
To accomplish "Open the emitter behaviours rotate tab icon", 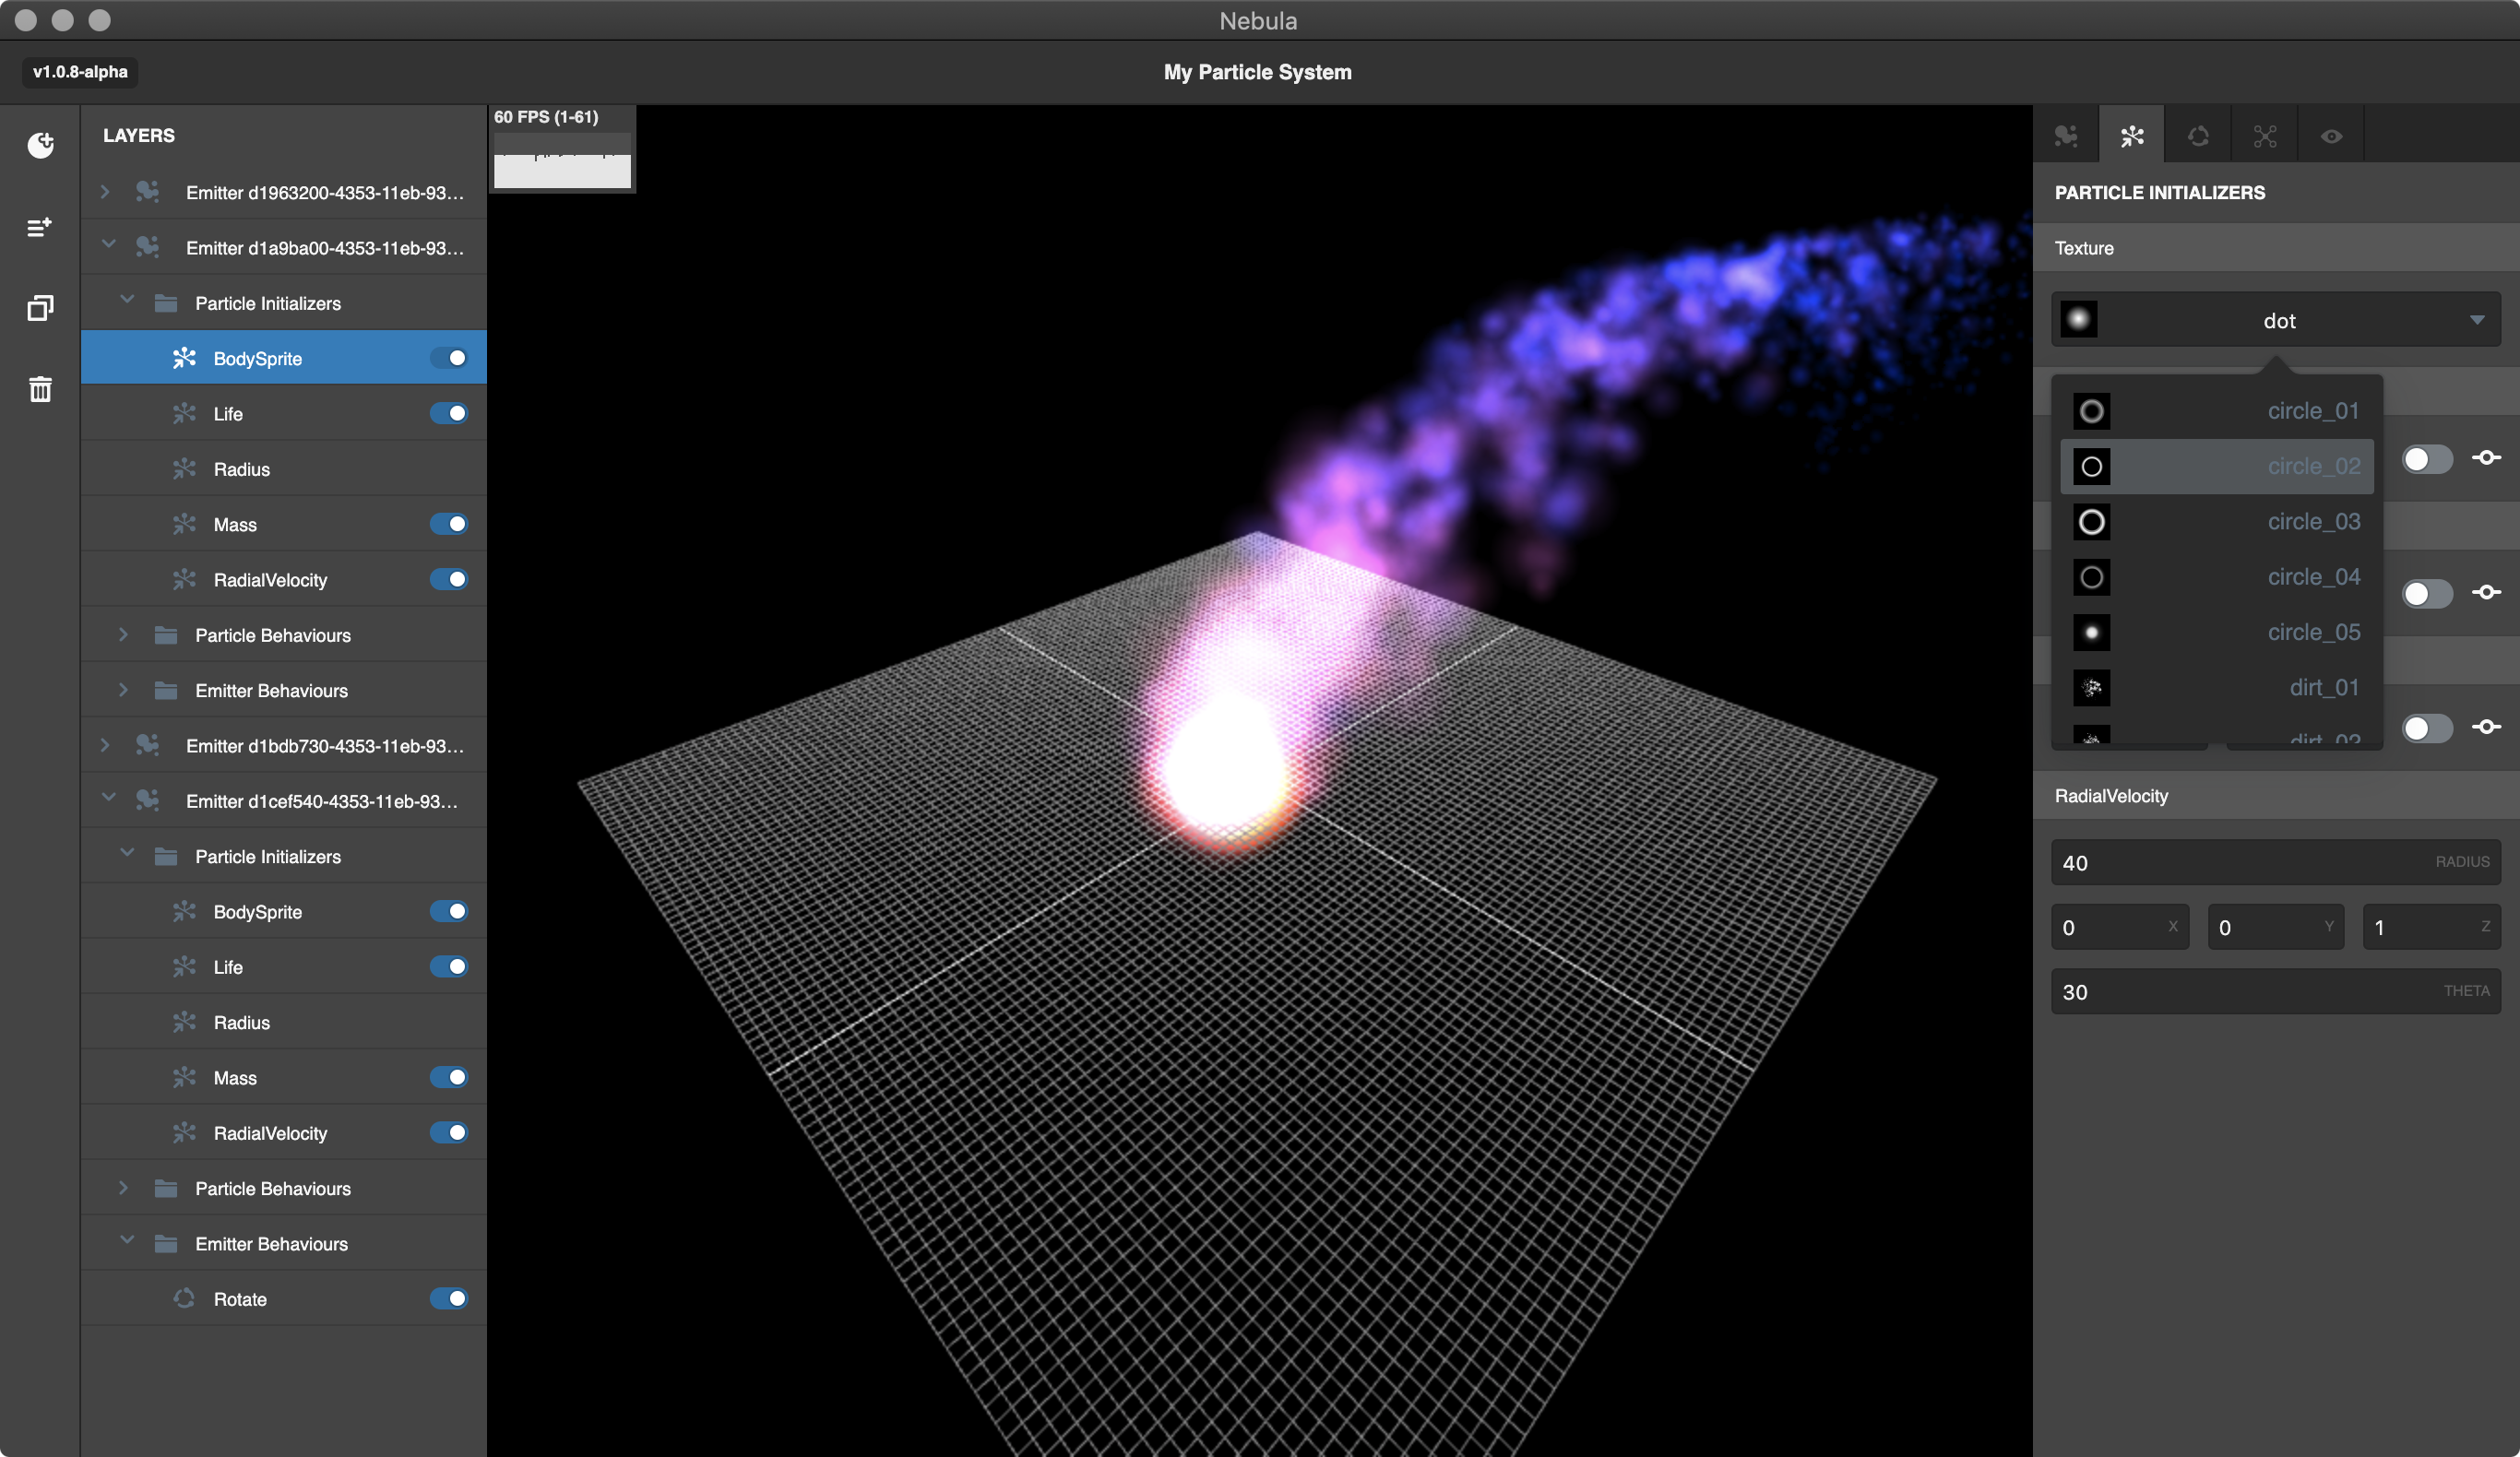I will coord(2198,136).
